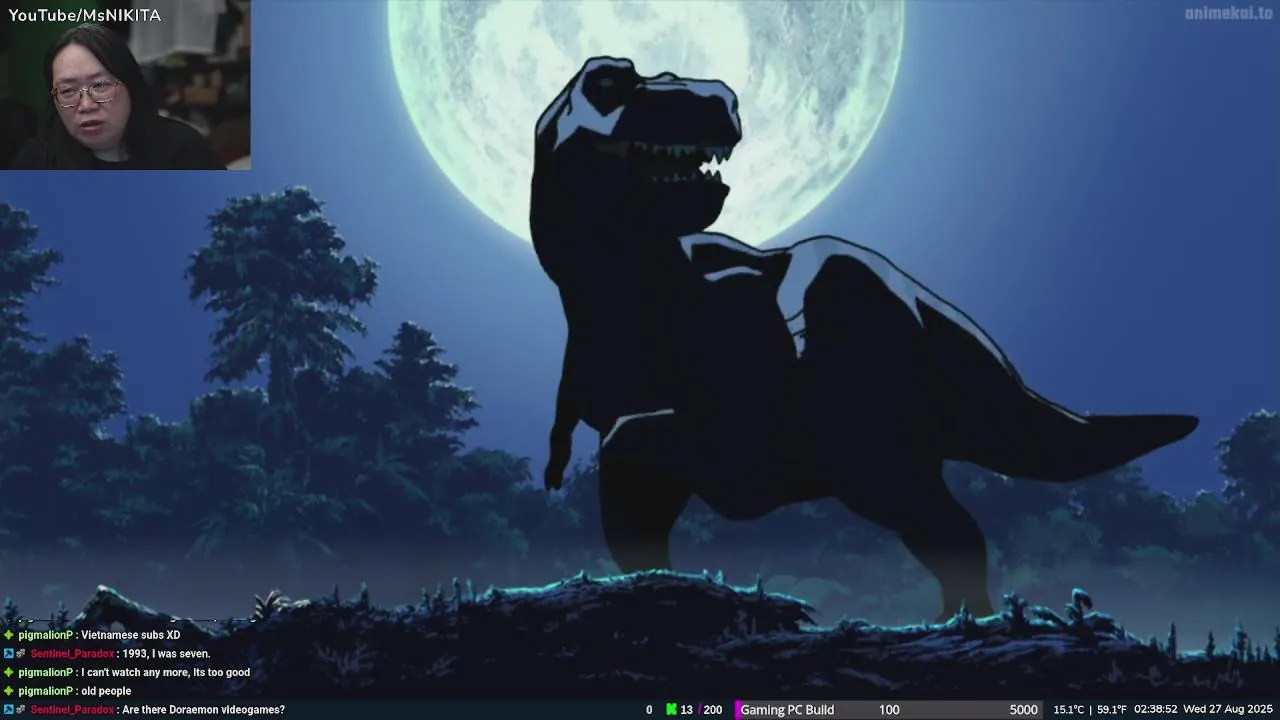The height and width of the screenshot is (720, 1280).
Task: Click pigmalionP username on "old people" row
Action: click(x=45, y=691)
